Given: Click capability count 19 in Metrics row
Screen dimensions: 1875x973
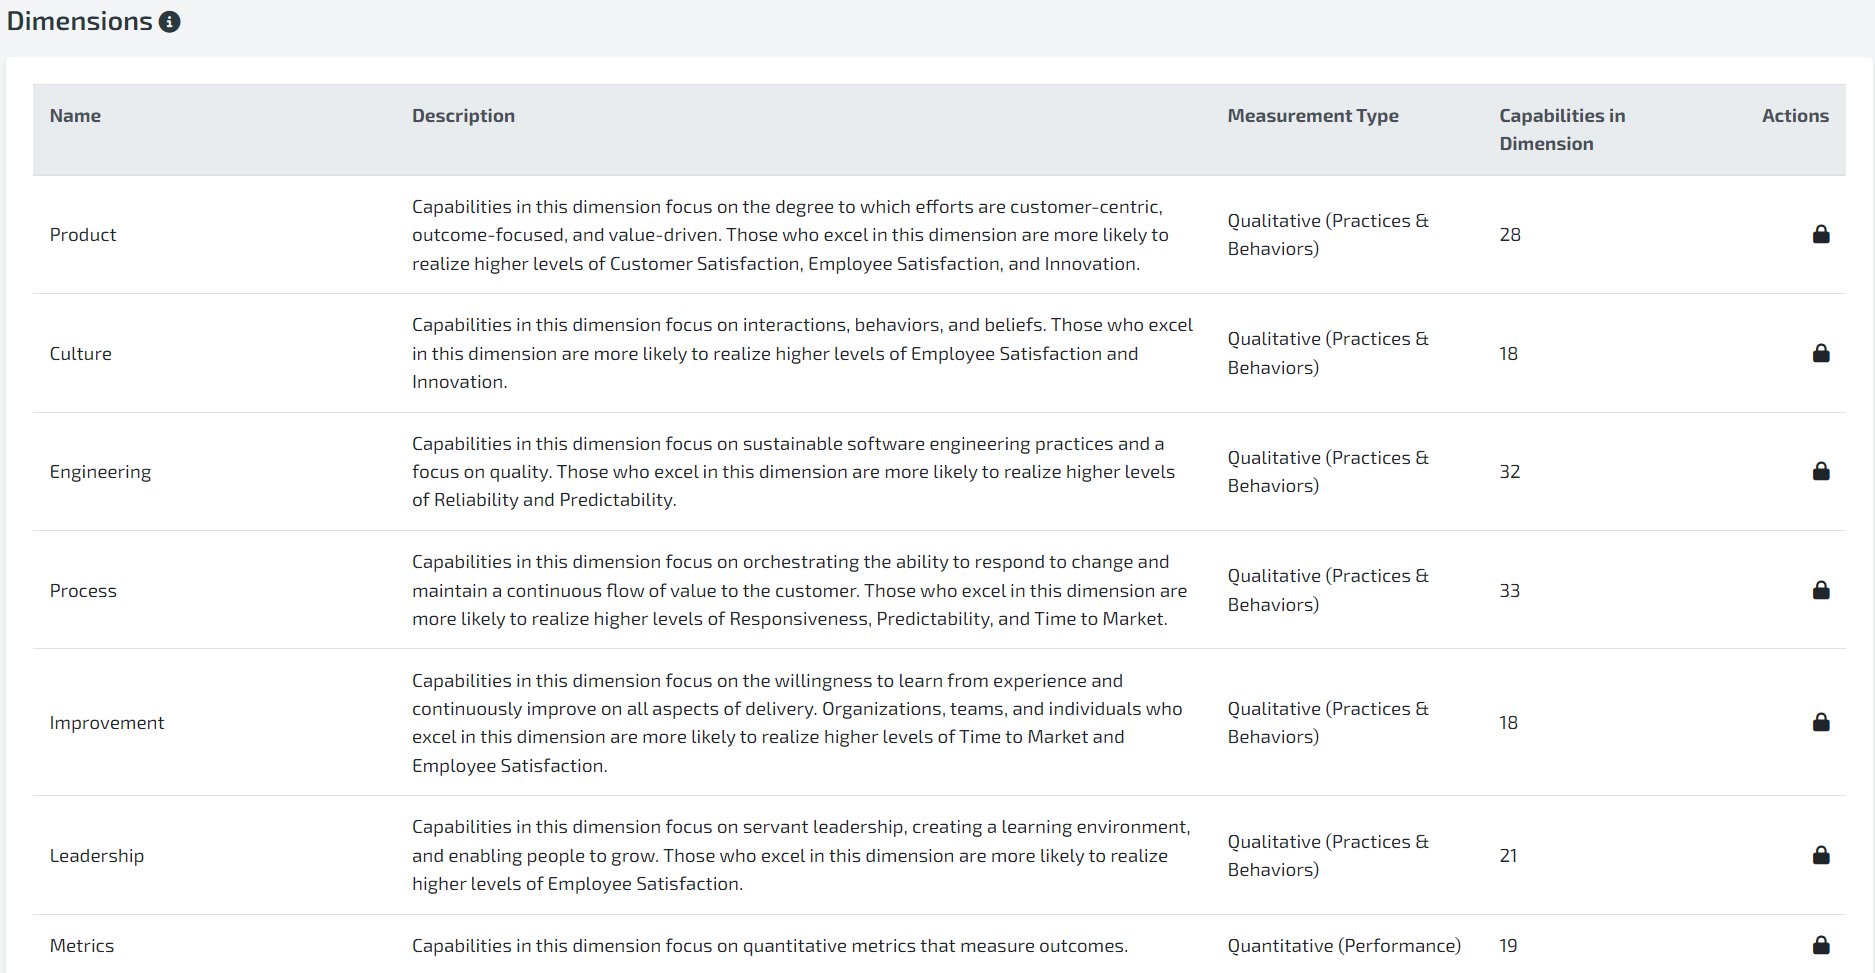Looking at the screenshot, I should [x=1509, y=946].
